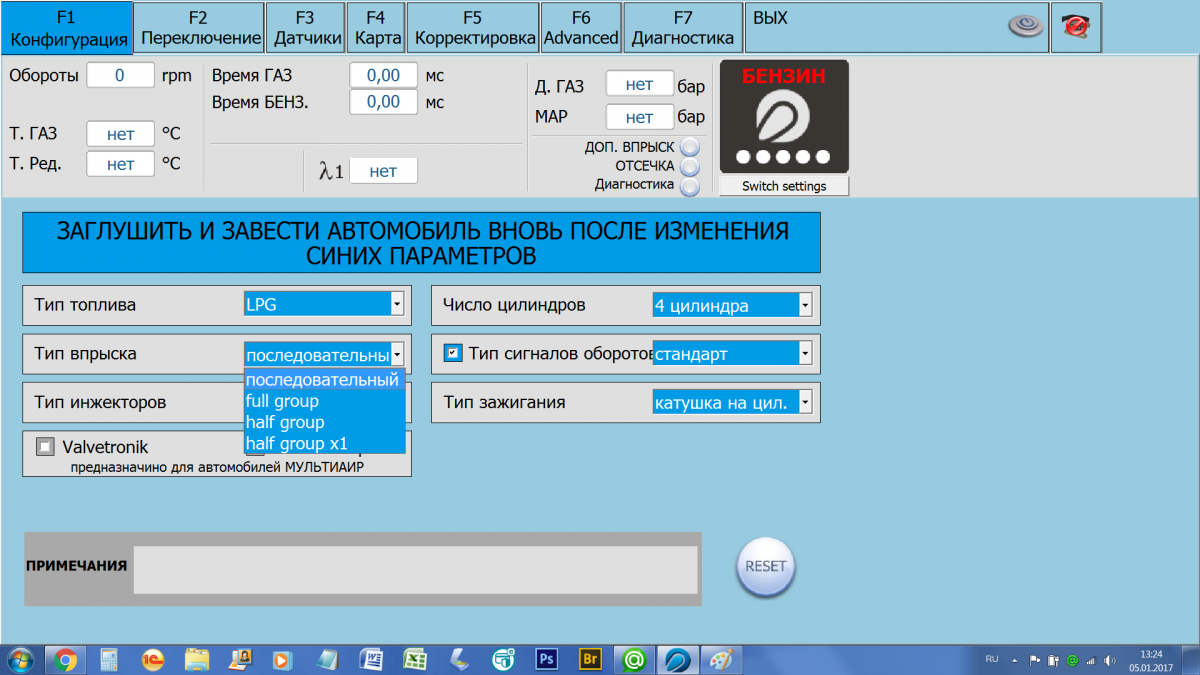Click the power icon in the ВЫХ tab

click(1025, 28)
